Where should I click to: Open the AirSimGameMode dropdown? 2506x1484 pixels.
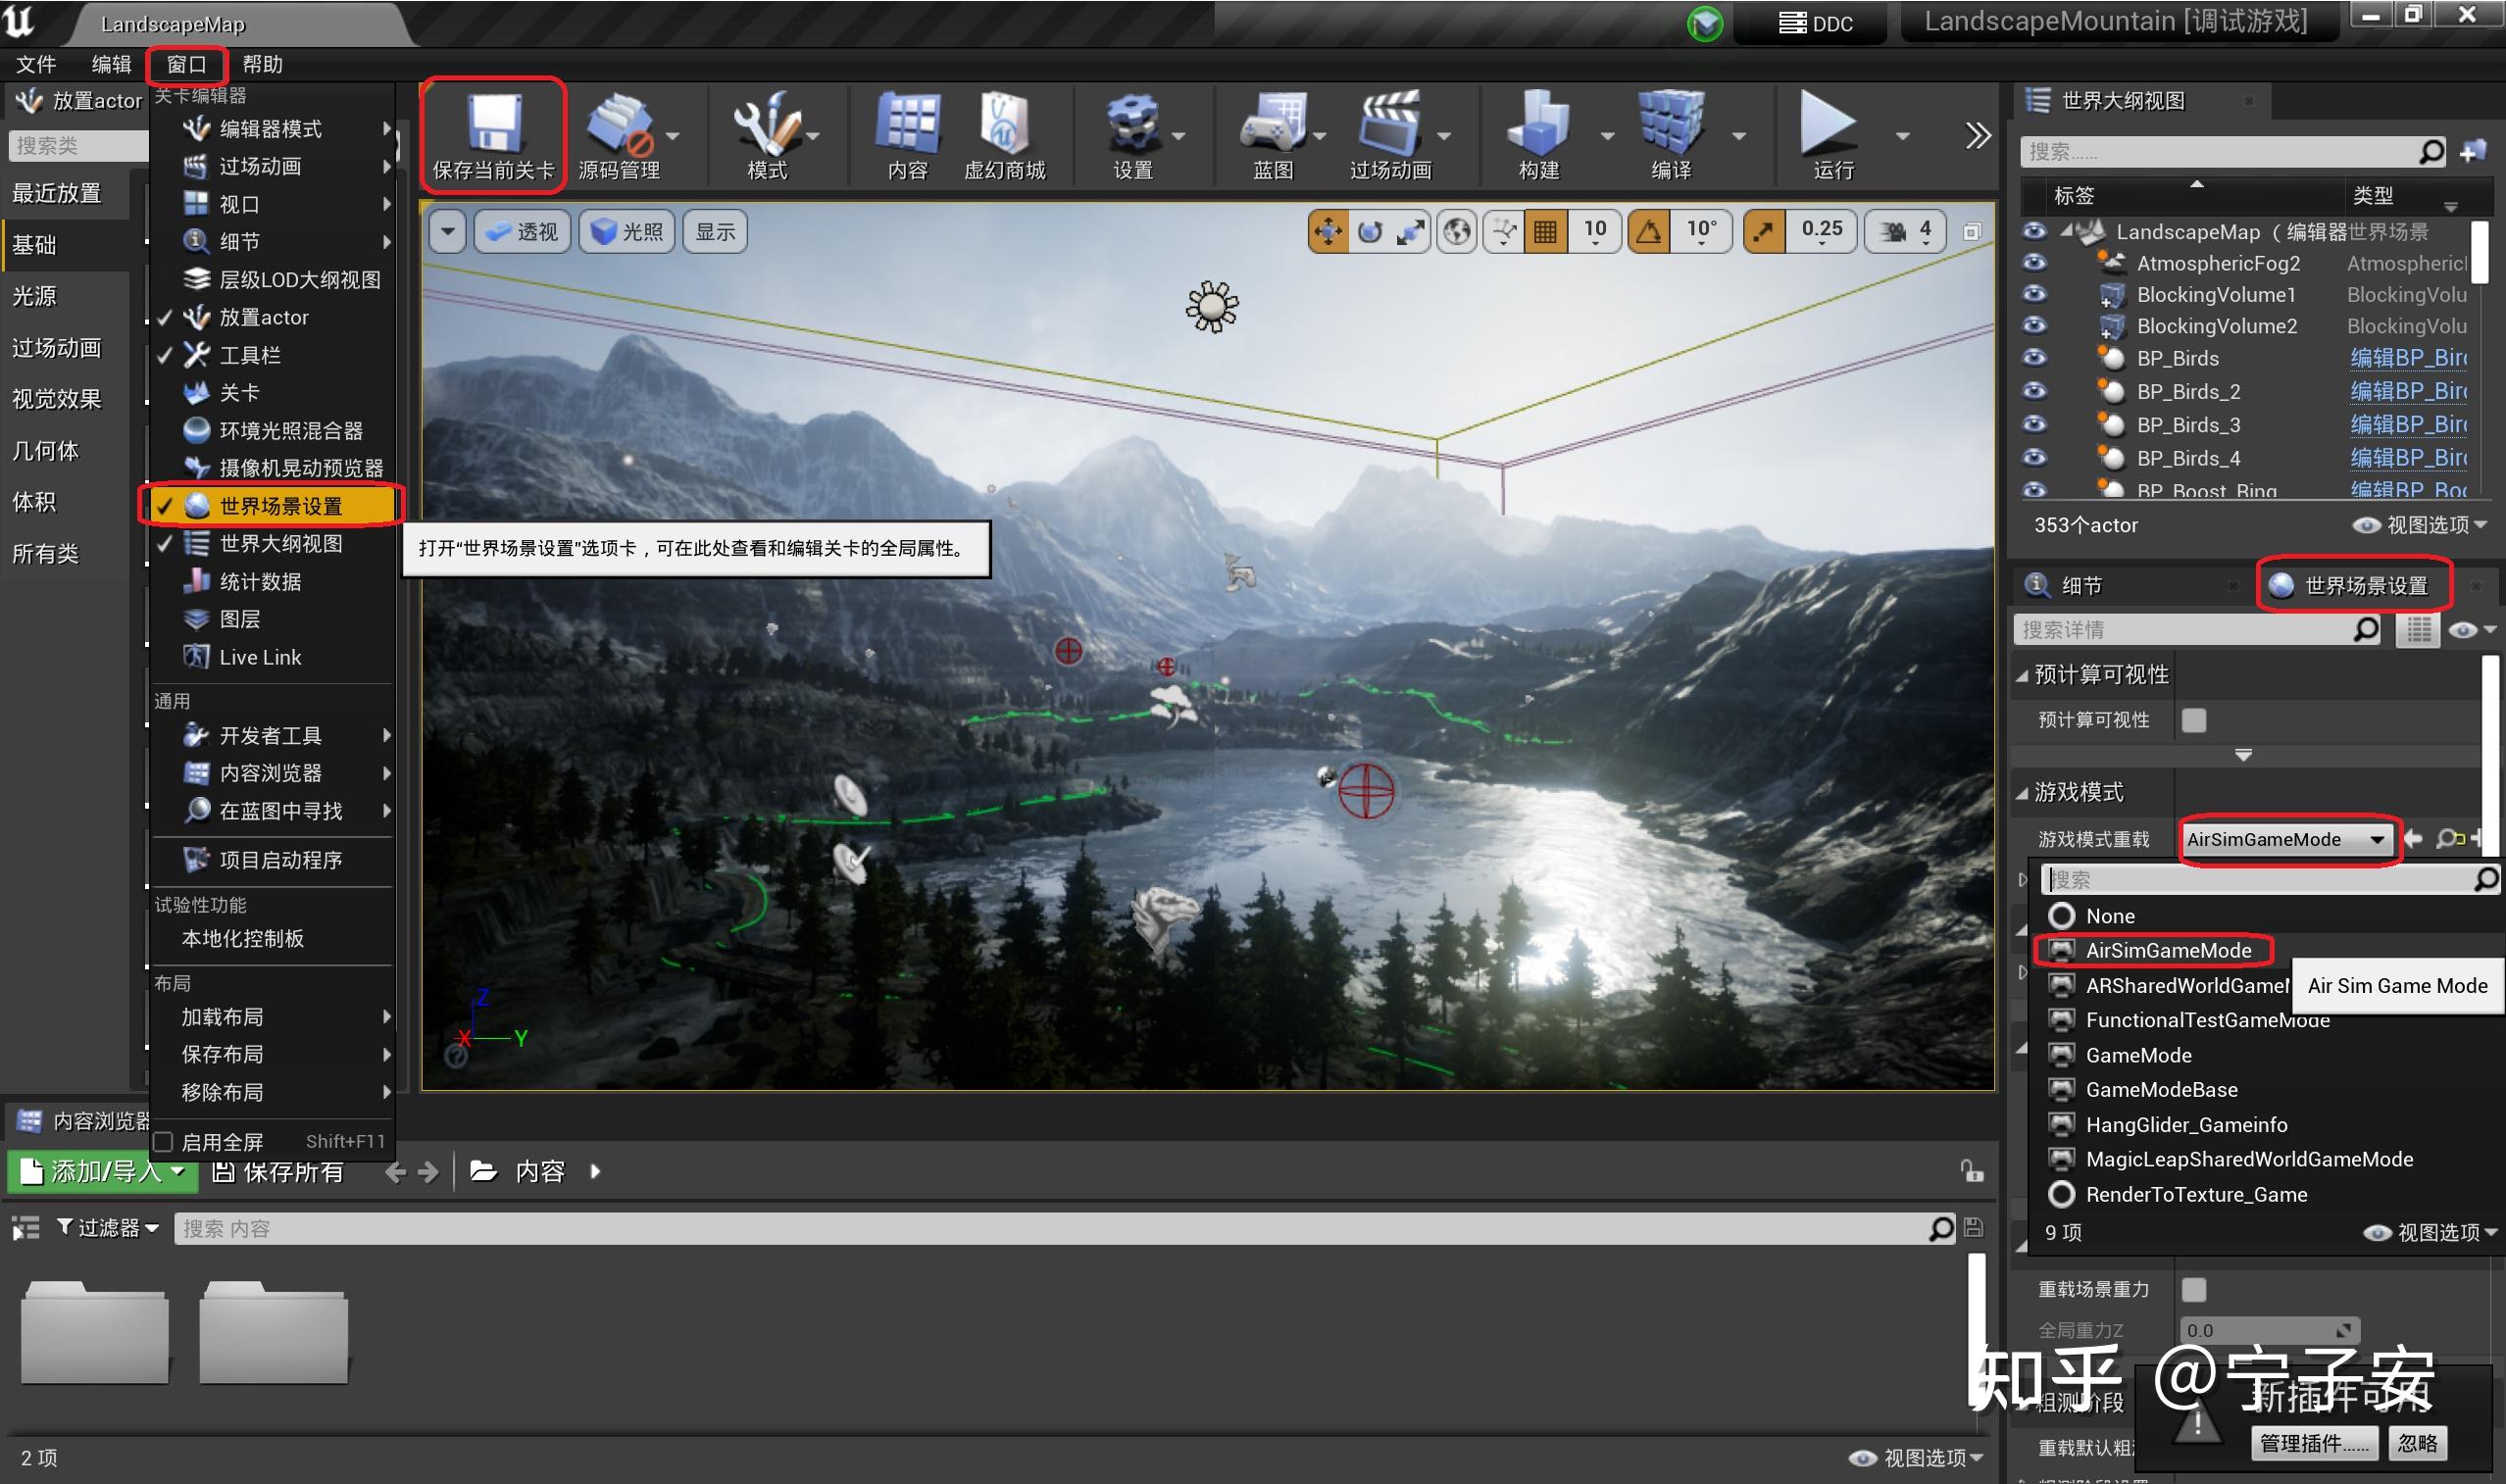click(2285, 839)
